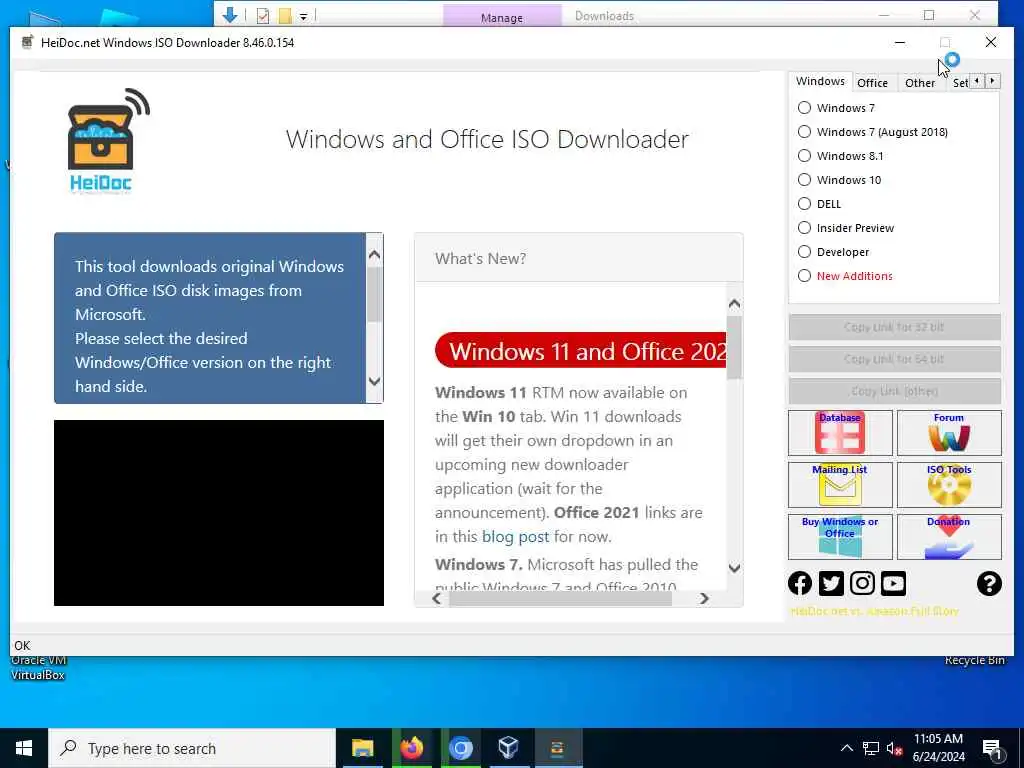The image size is (1024, 768).
Task: Show hidden tray icons chevron
Action: 846,749
